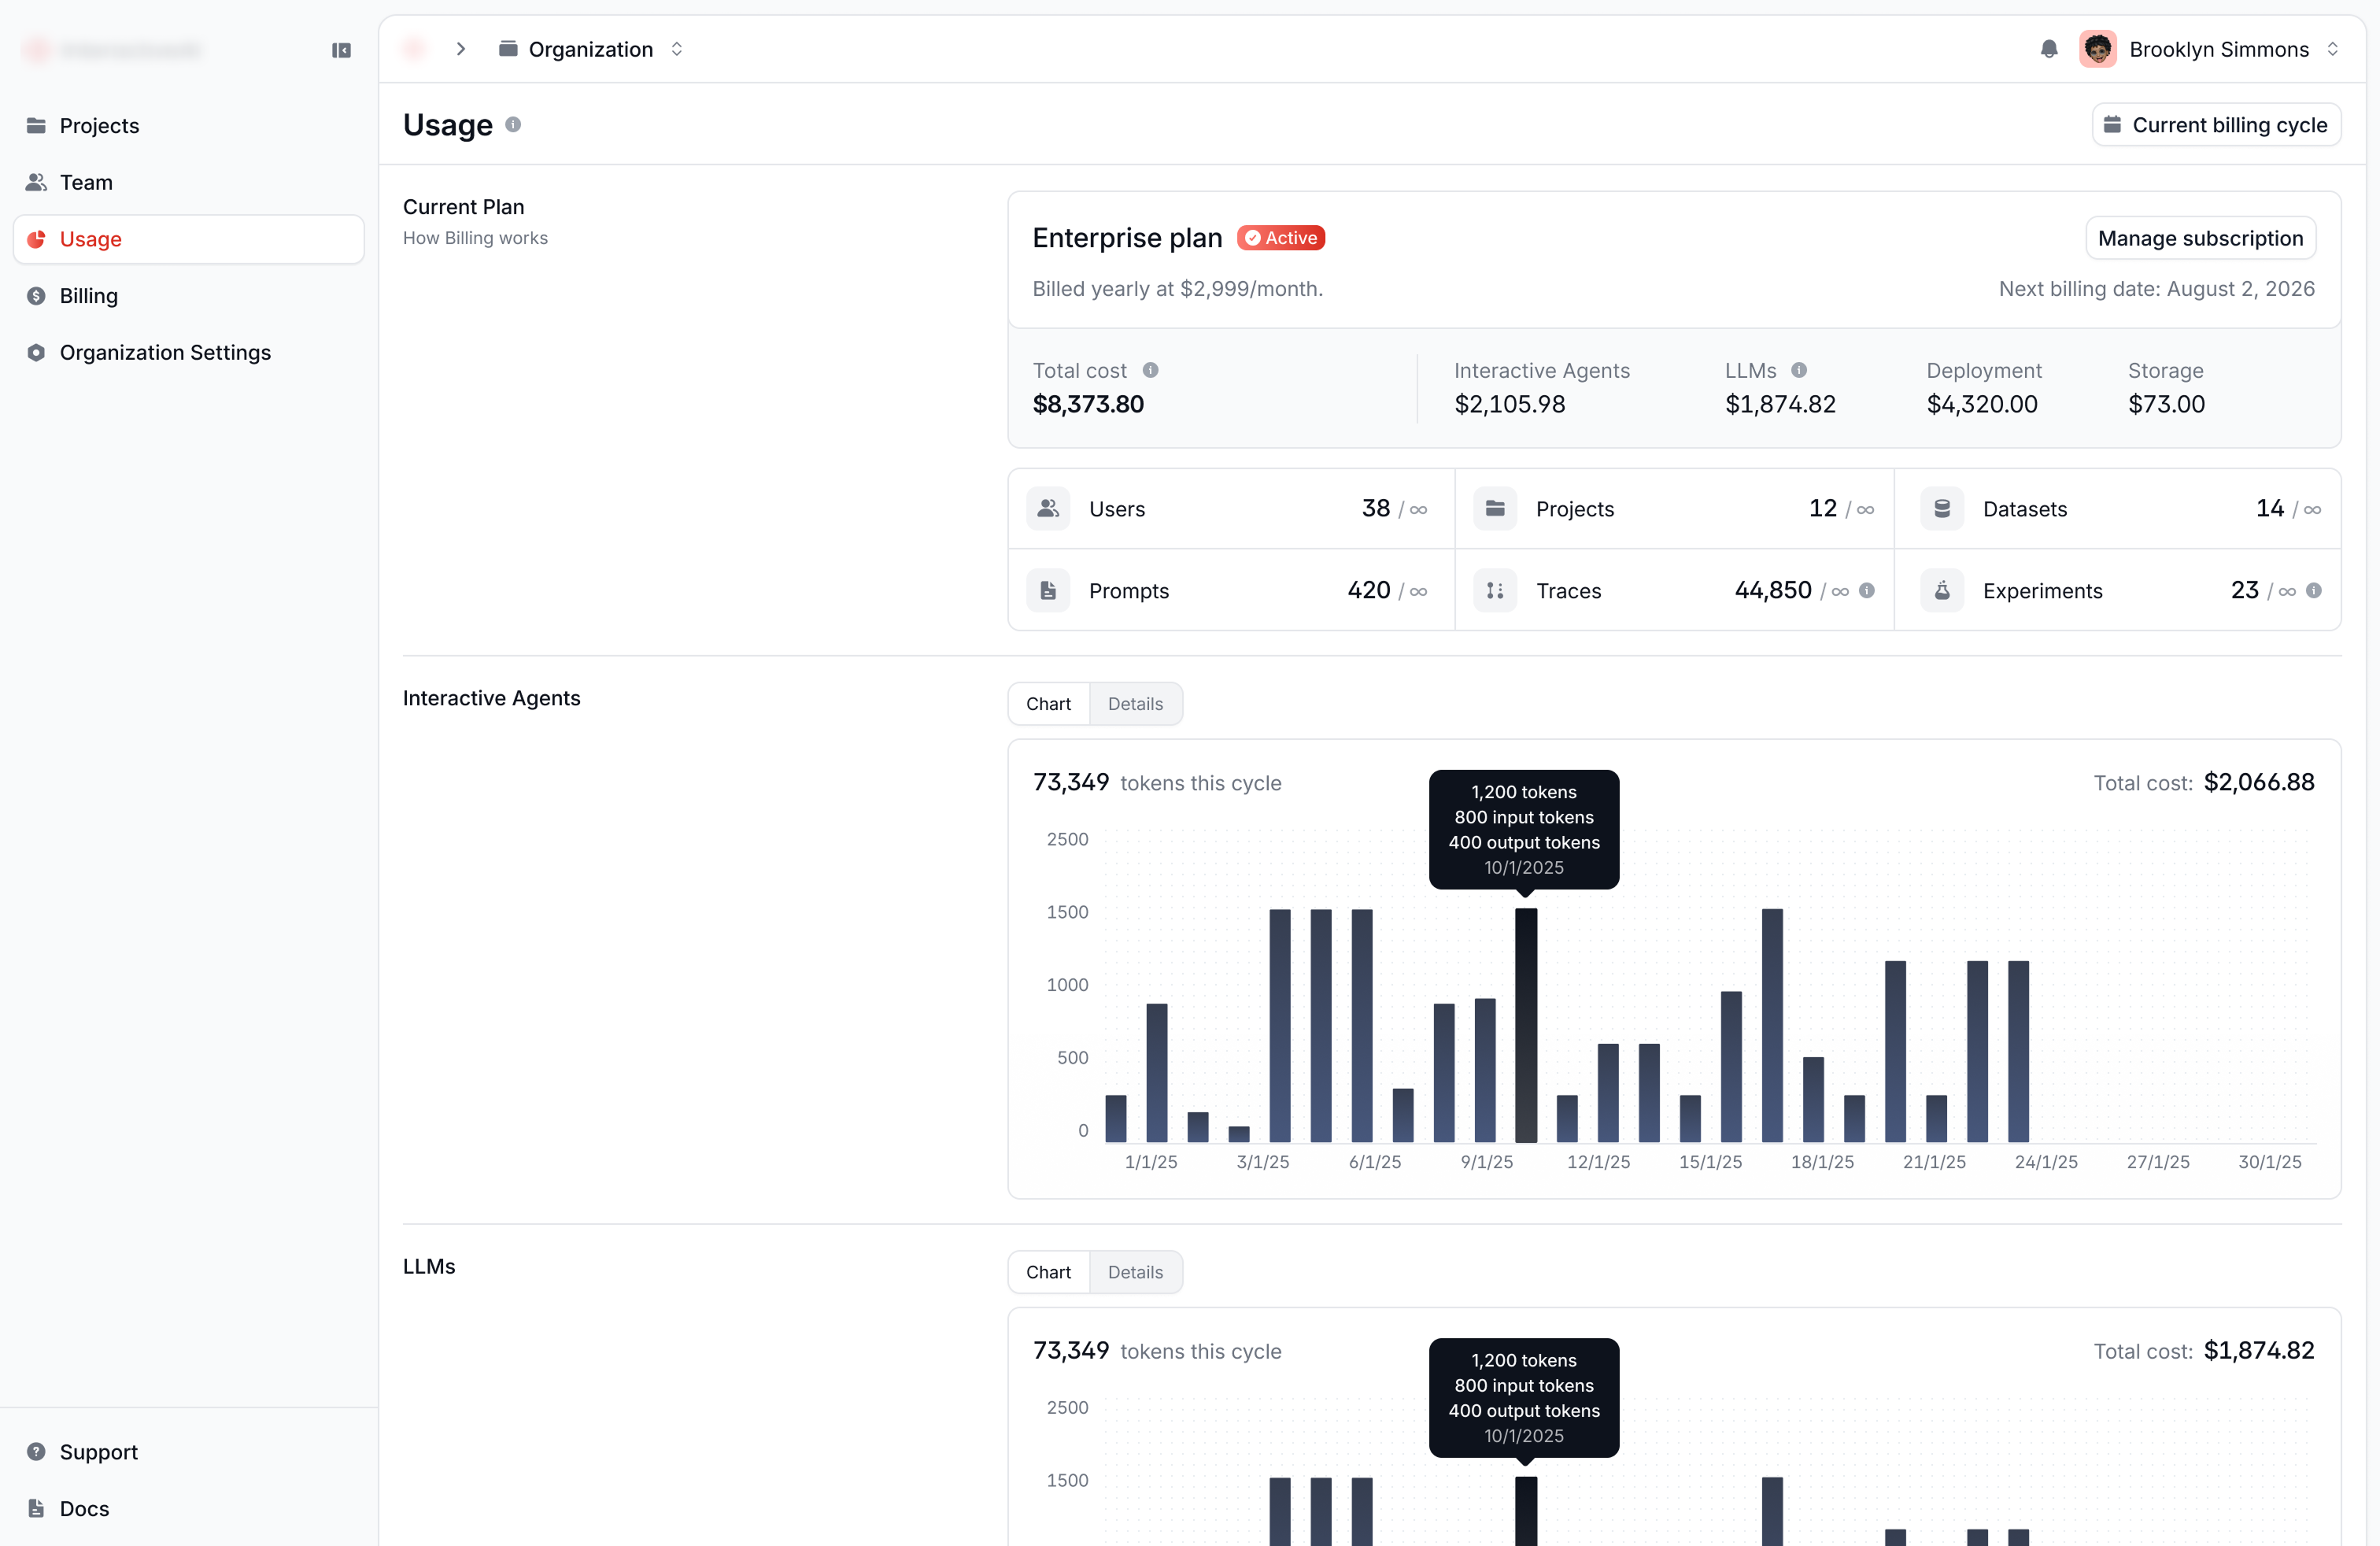Image resolution: width=2380 pixels, height=1546 pixels.
Task: Switch to Details tab in LLMs section
Action: pos(1135,1272)
